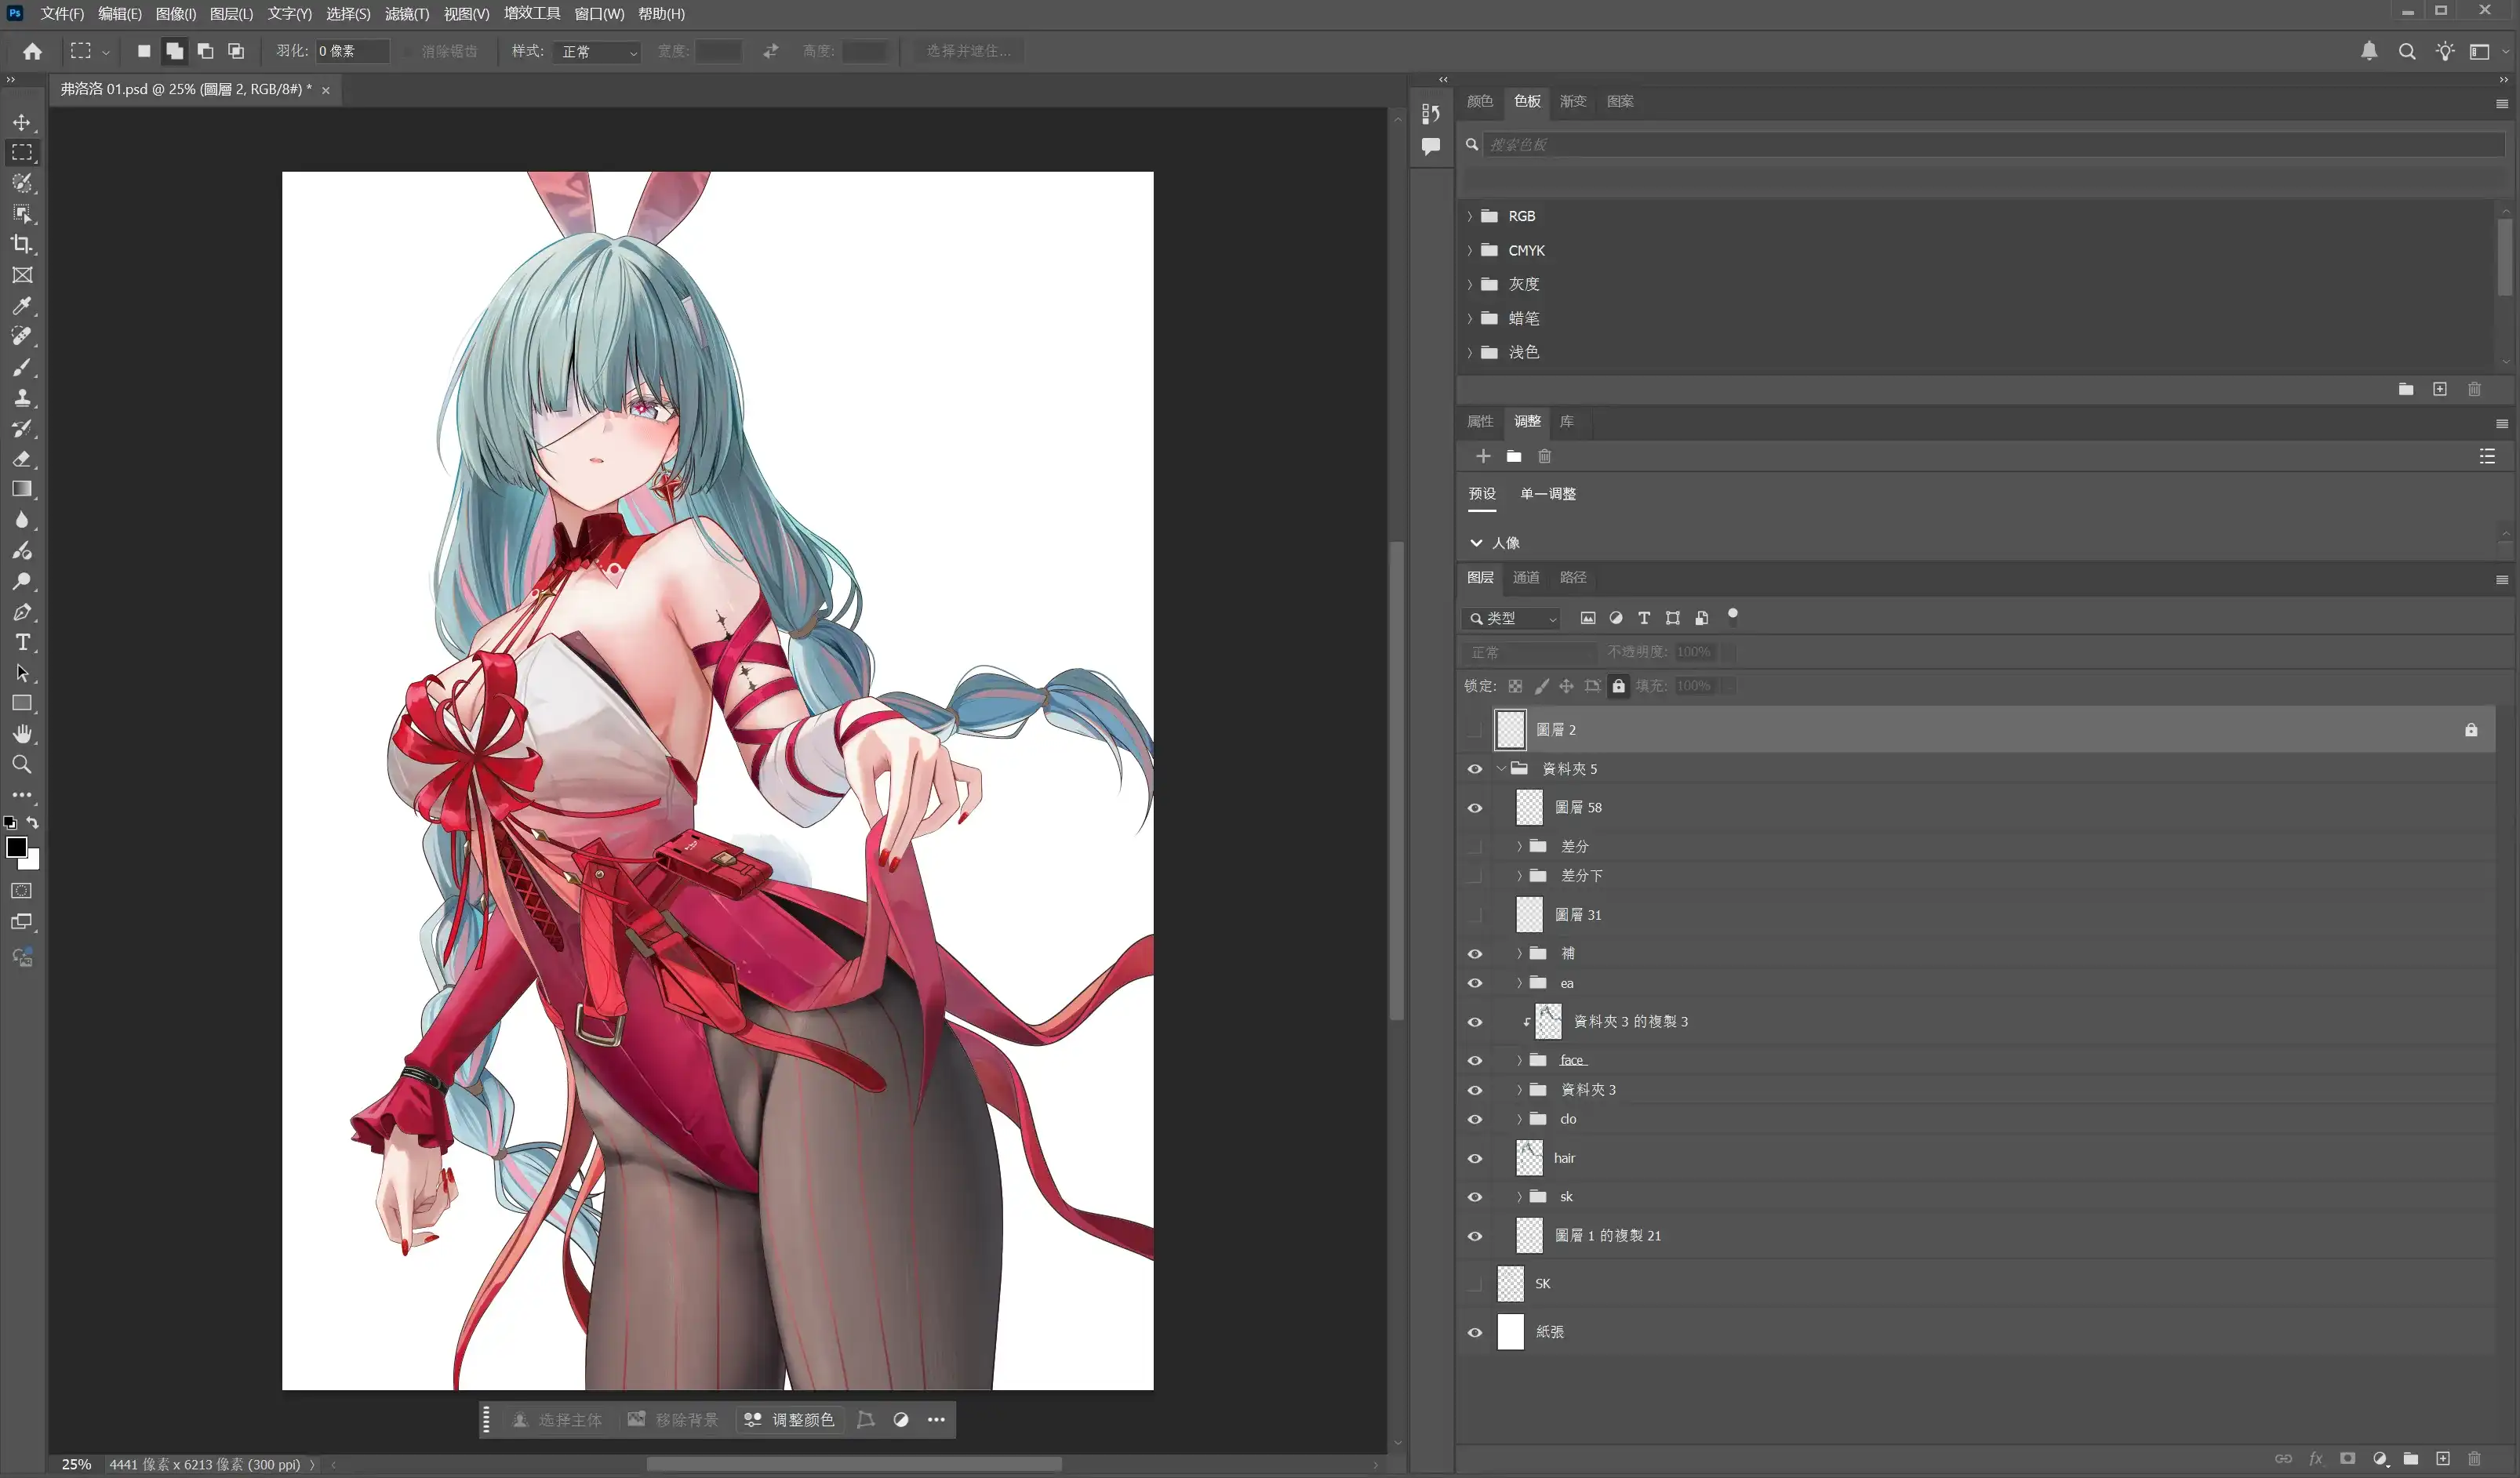Click the Zoom tool in toolbar
Image resolution: width=2520 pixels, height=1478 pixels.
tap(22, 765)
